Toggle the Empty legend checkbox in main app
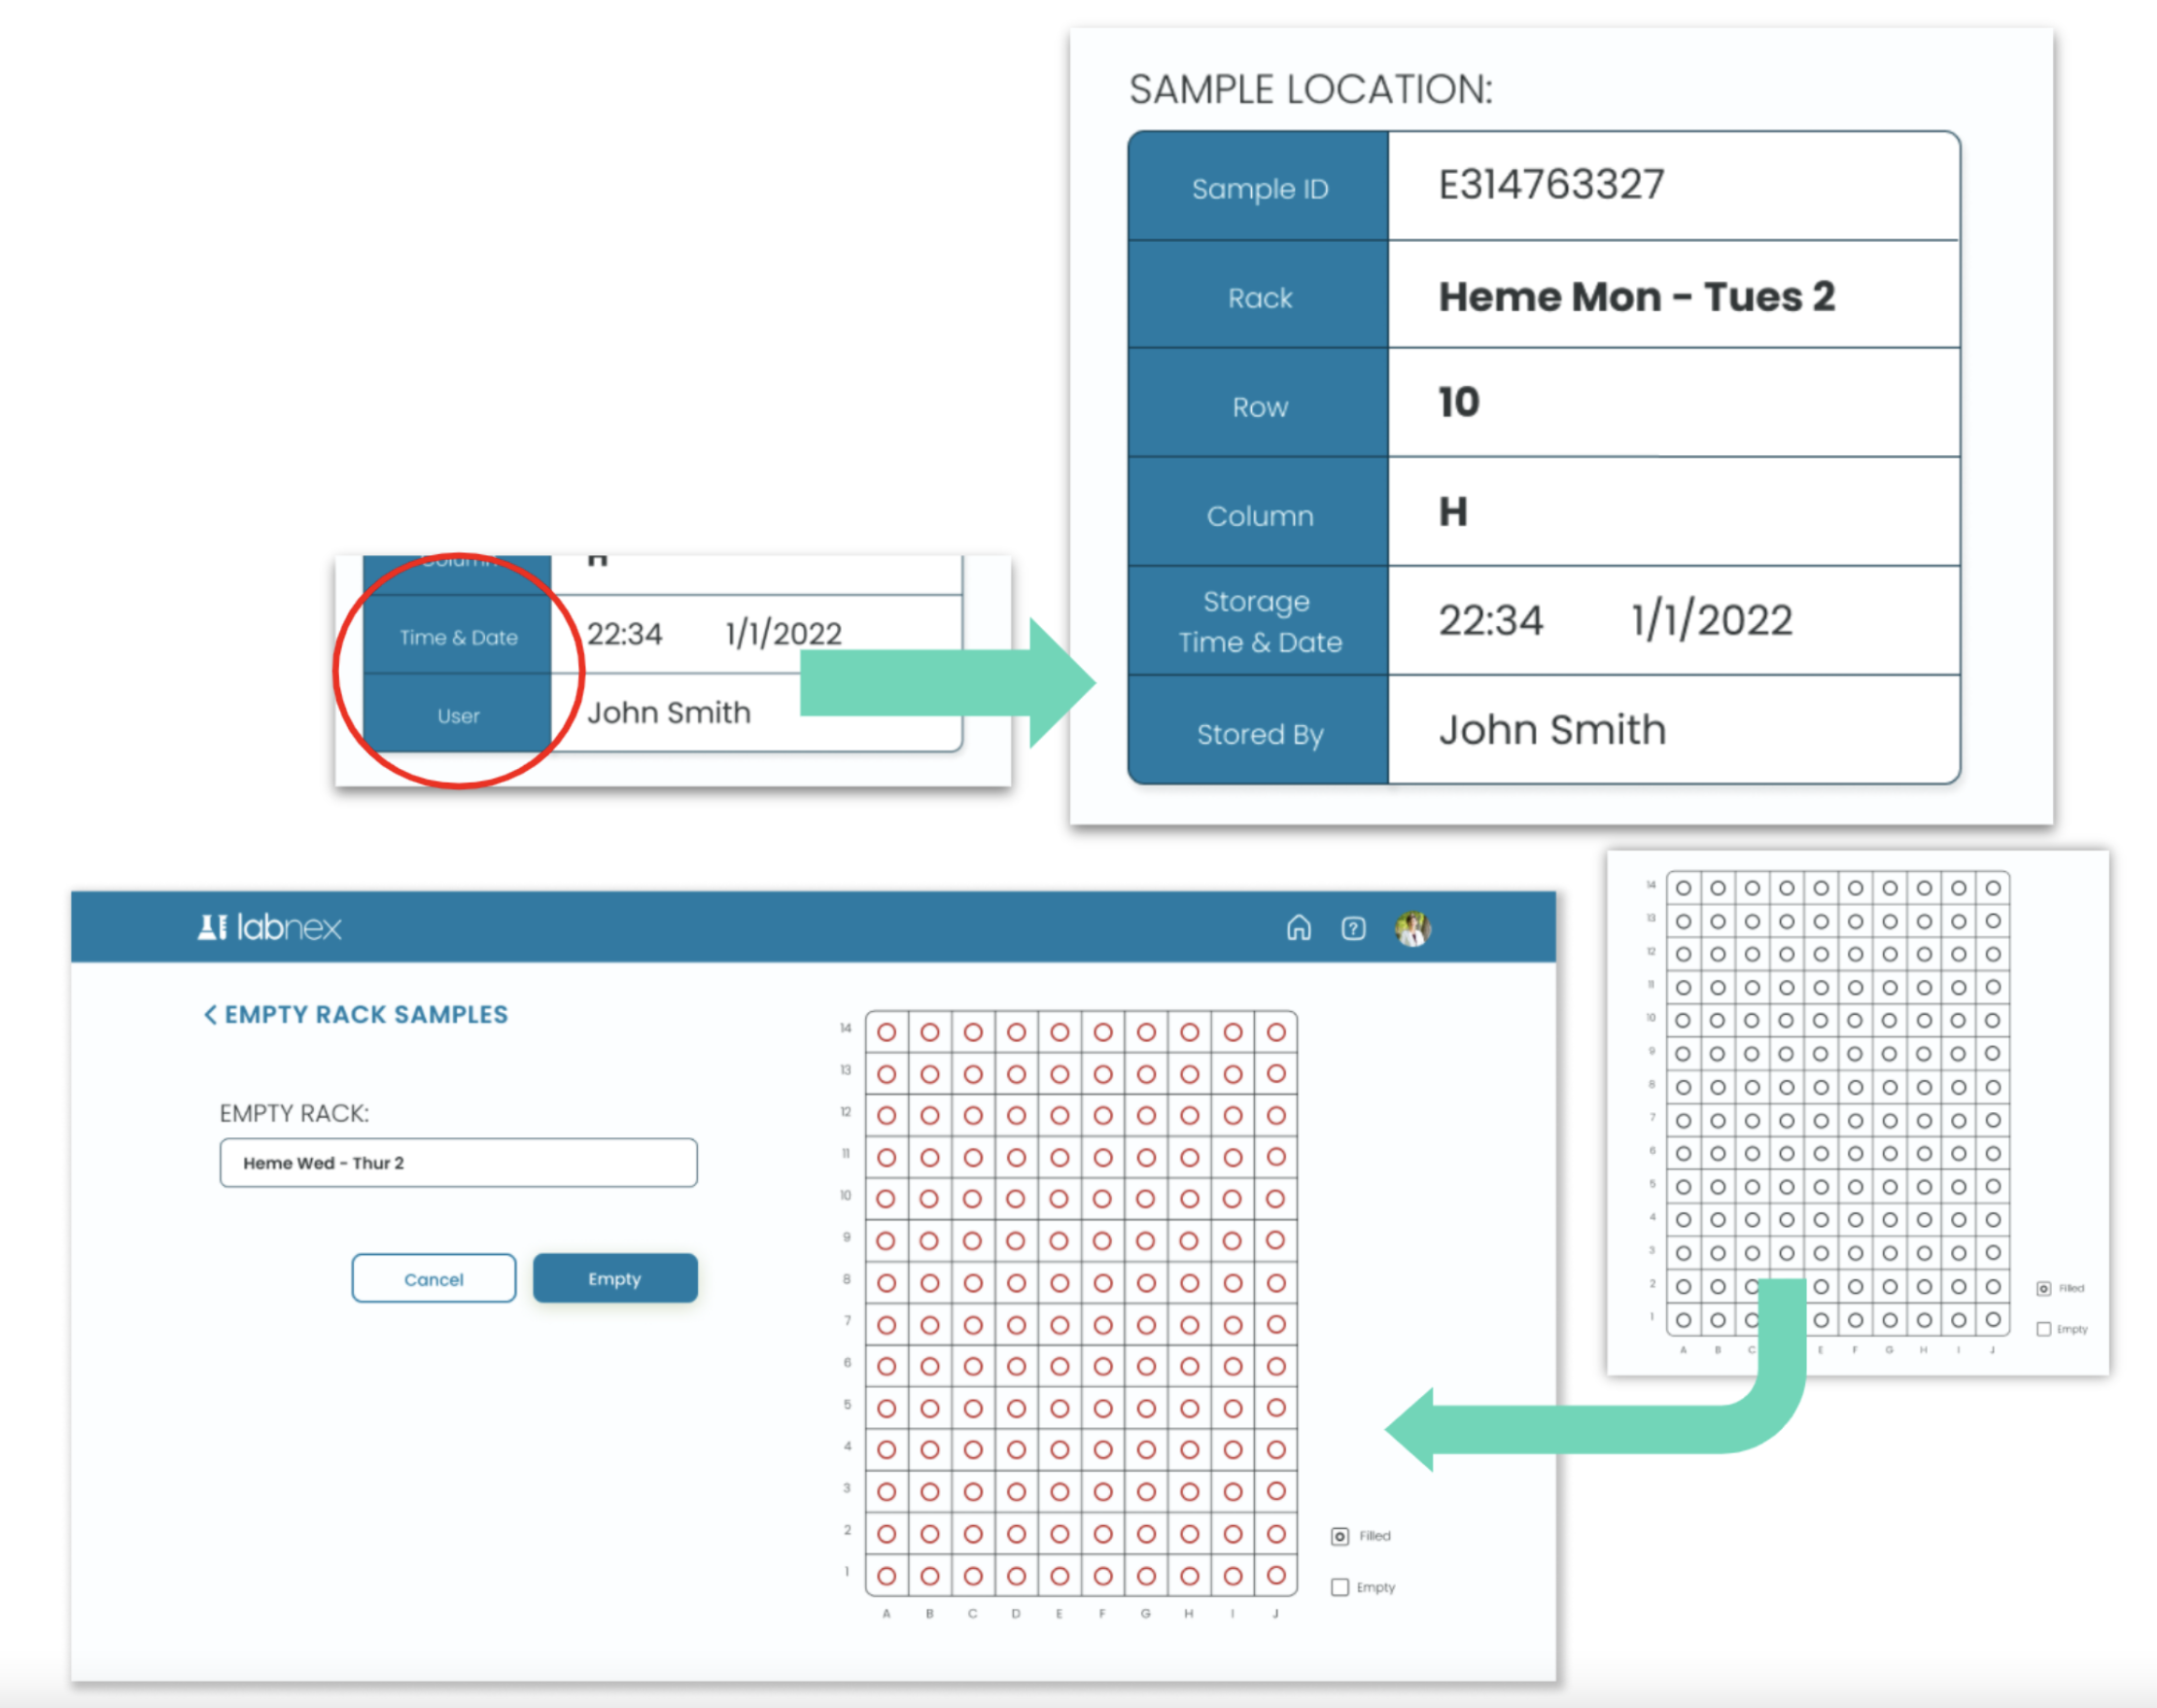This screenshot has width=2157, height=1708. pyautogui.click(x=1340, y=1587)
